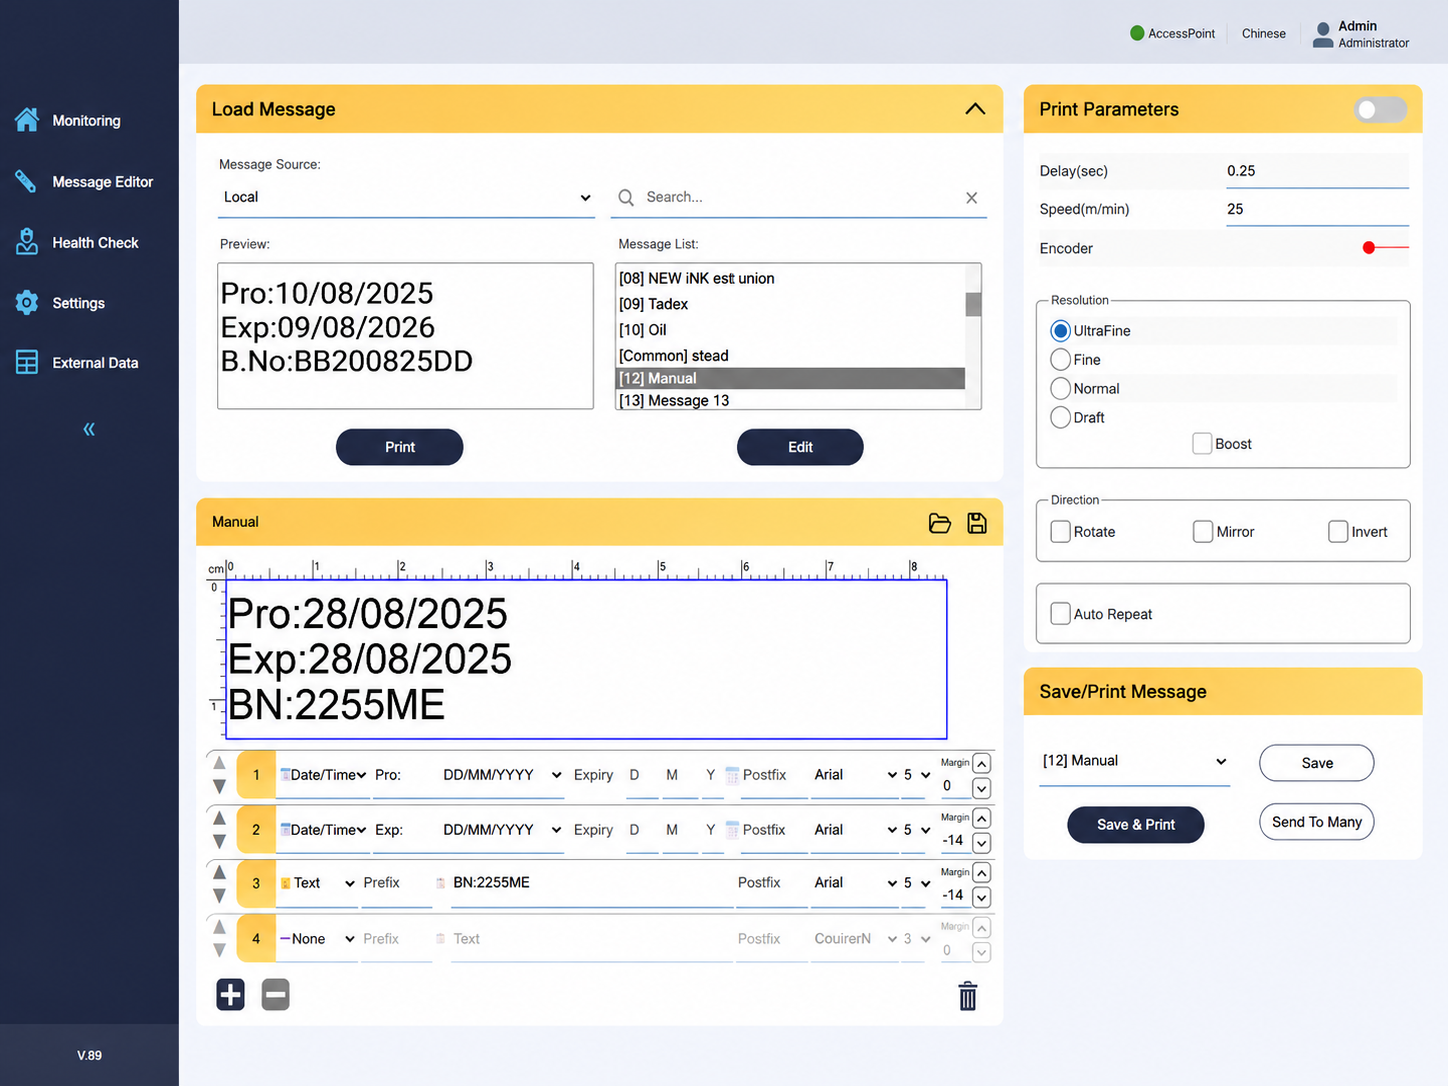Toggle the Print Parameters switch
The image size is (1448, 1086).
click(x=1380, y=110)
